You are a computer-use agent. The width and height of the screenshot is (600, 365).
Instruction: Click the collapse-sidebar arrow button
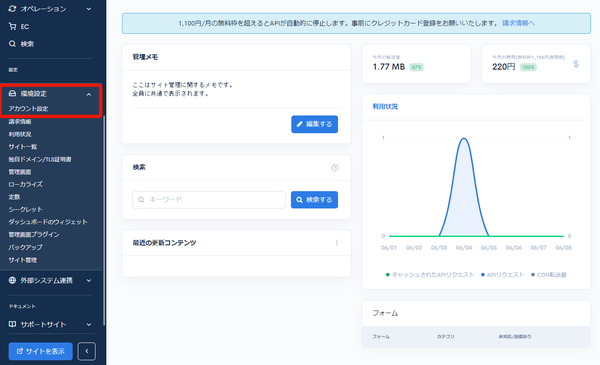click(87, 351)
